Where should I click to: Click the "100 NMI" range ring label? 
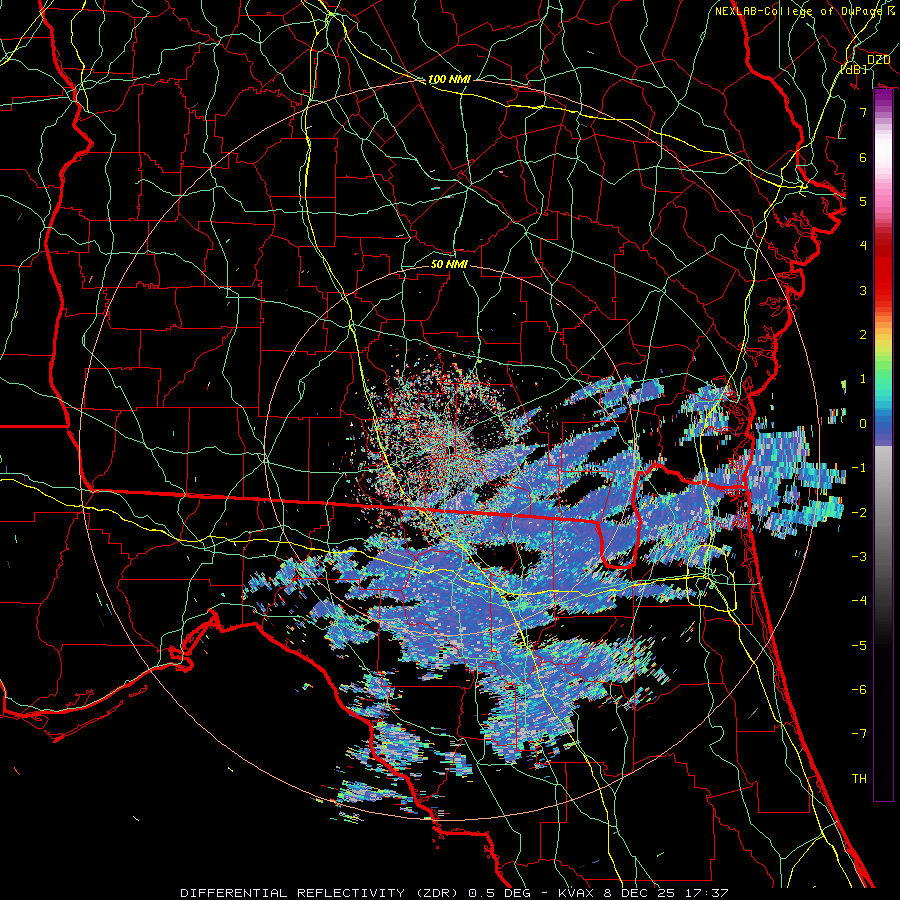point(449,79)
